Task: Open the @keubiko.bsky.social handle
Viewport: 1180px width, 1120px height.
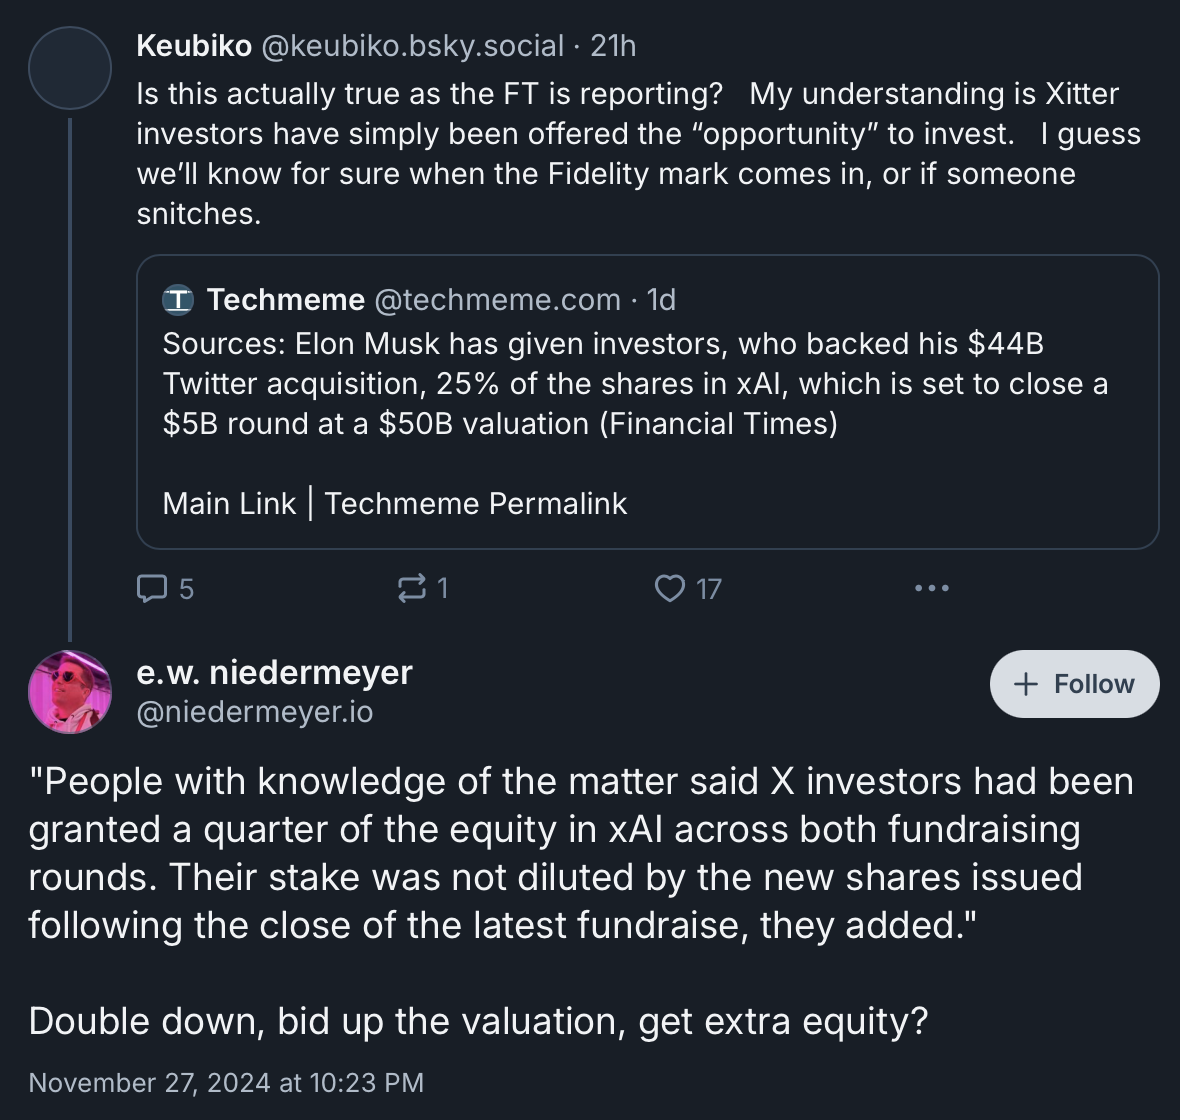Action: click(x=412, y=46)
